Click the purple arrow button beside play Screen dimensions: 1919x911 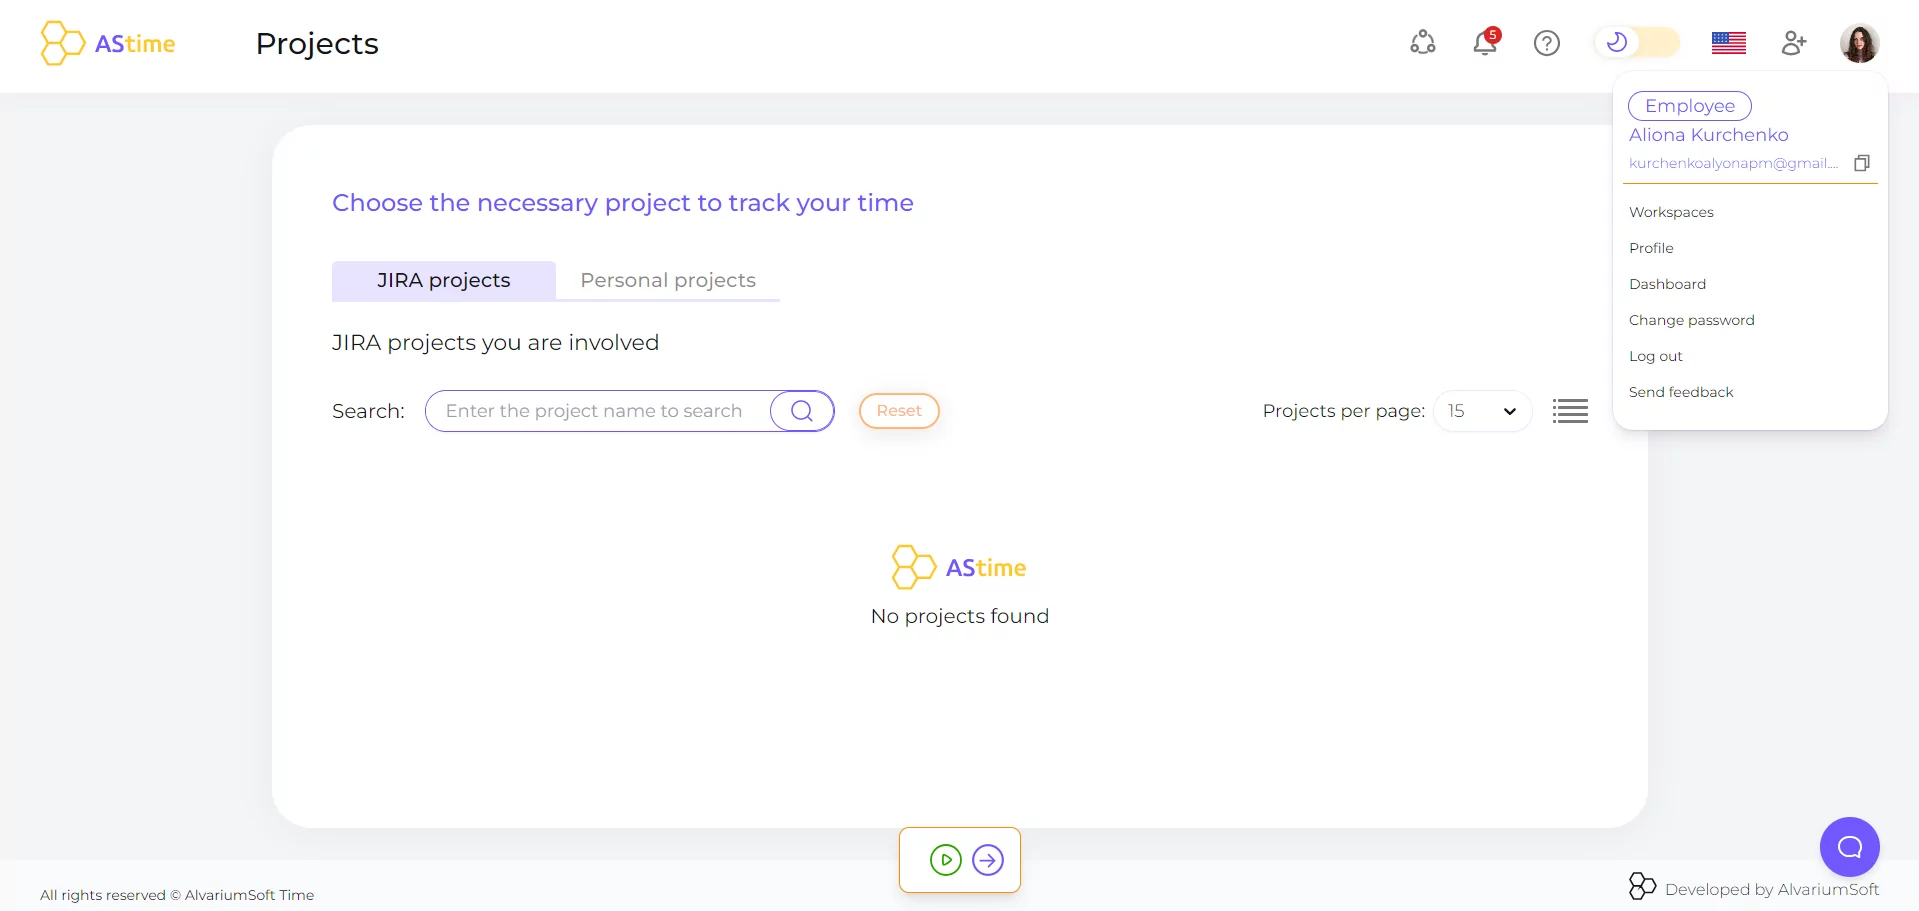tap(988, 860)
